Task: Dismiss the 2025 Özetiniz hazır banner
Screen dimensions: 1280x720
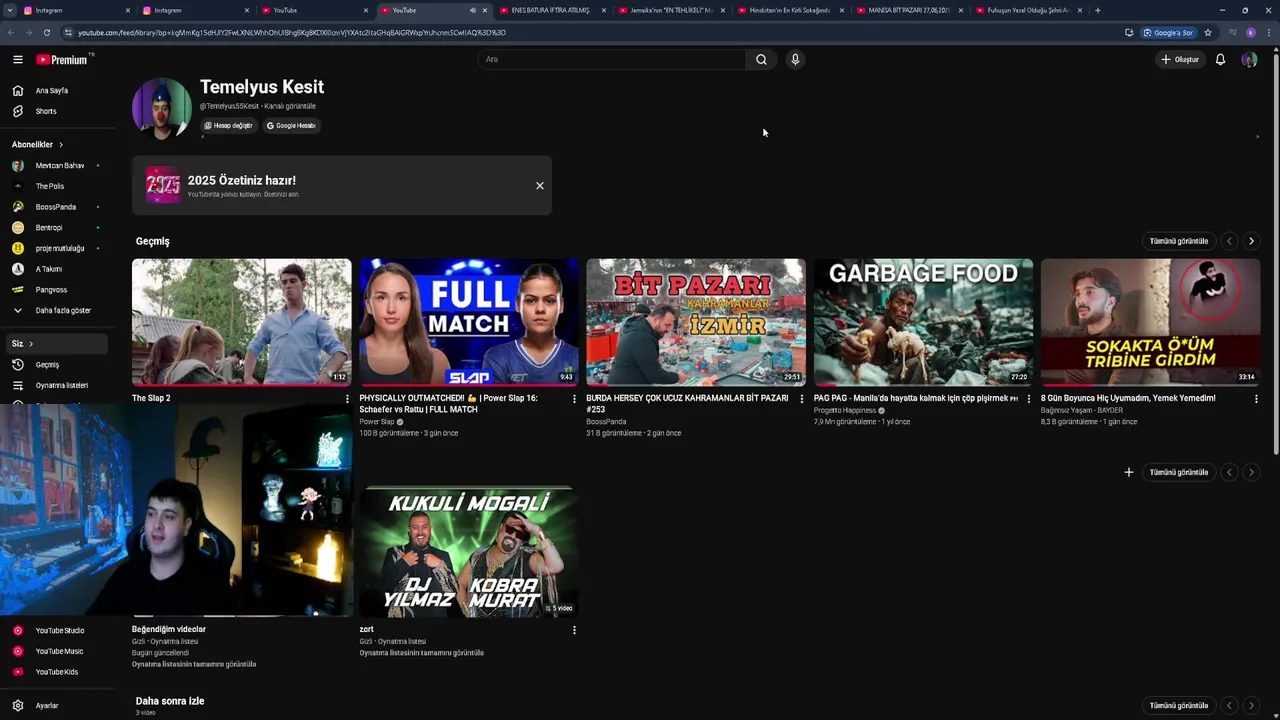Action: [x=540, y=185]
